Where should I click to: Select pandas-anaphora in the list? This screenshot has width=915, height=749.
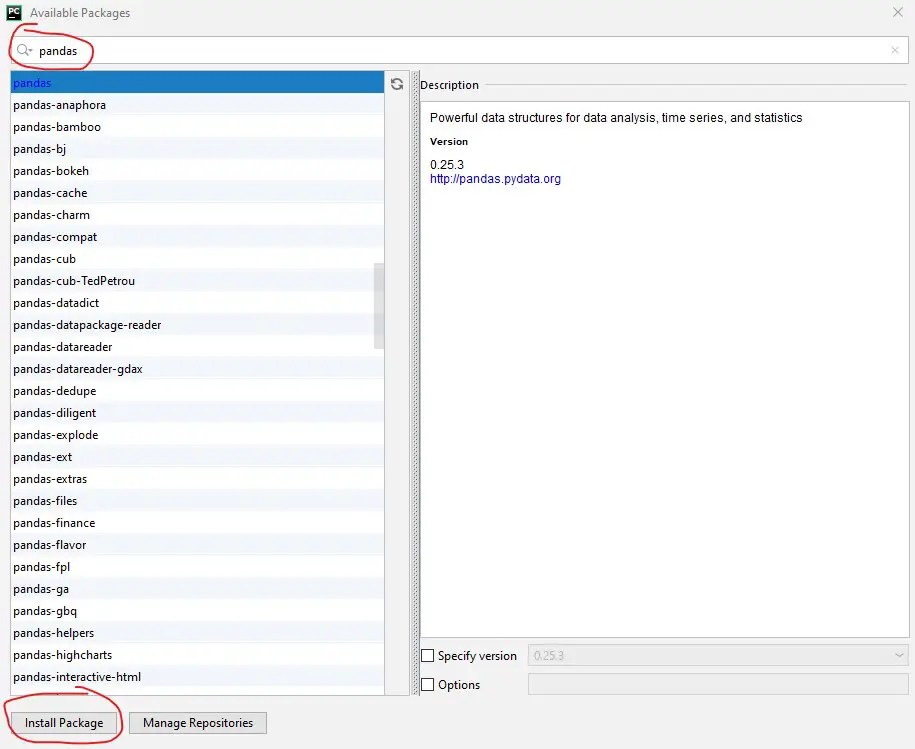click(x=197, y=105)
